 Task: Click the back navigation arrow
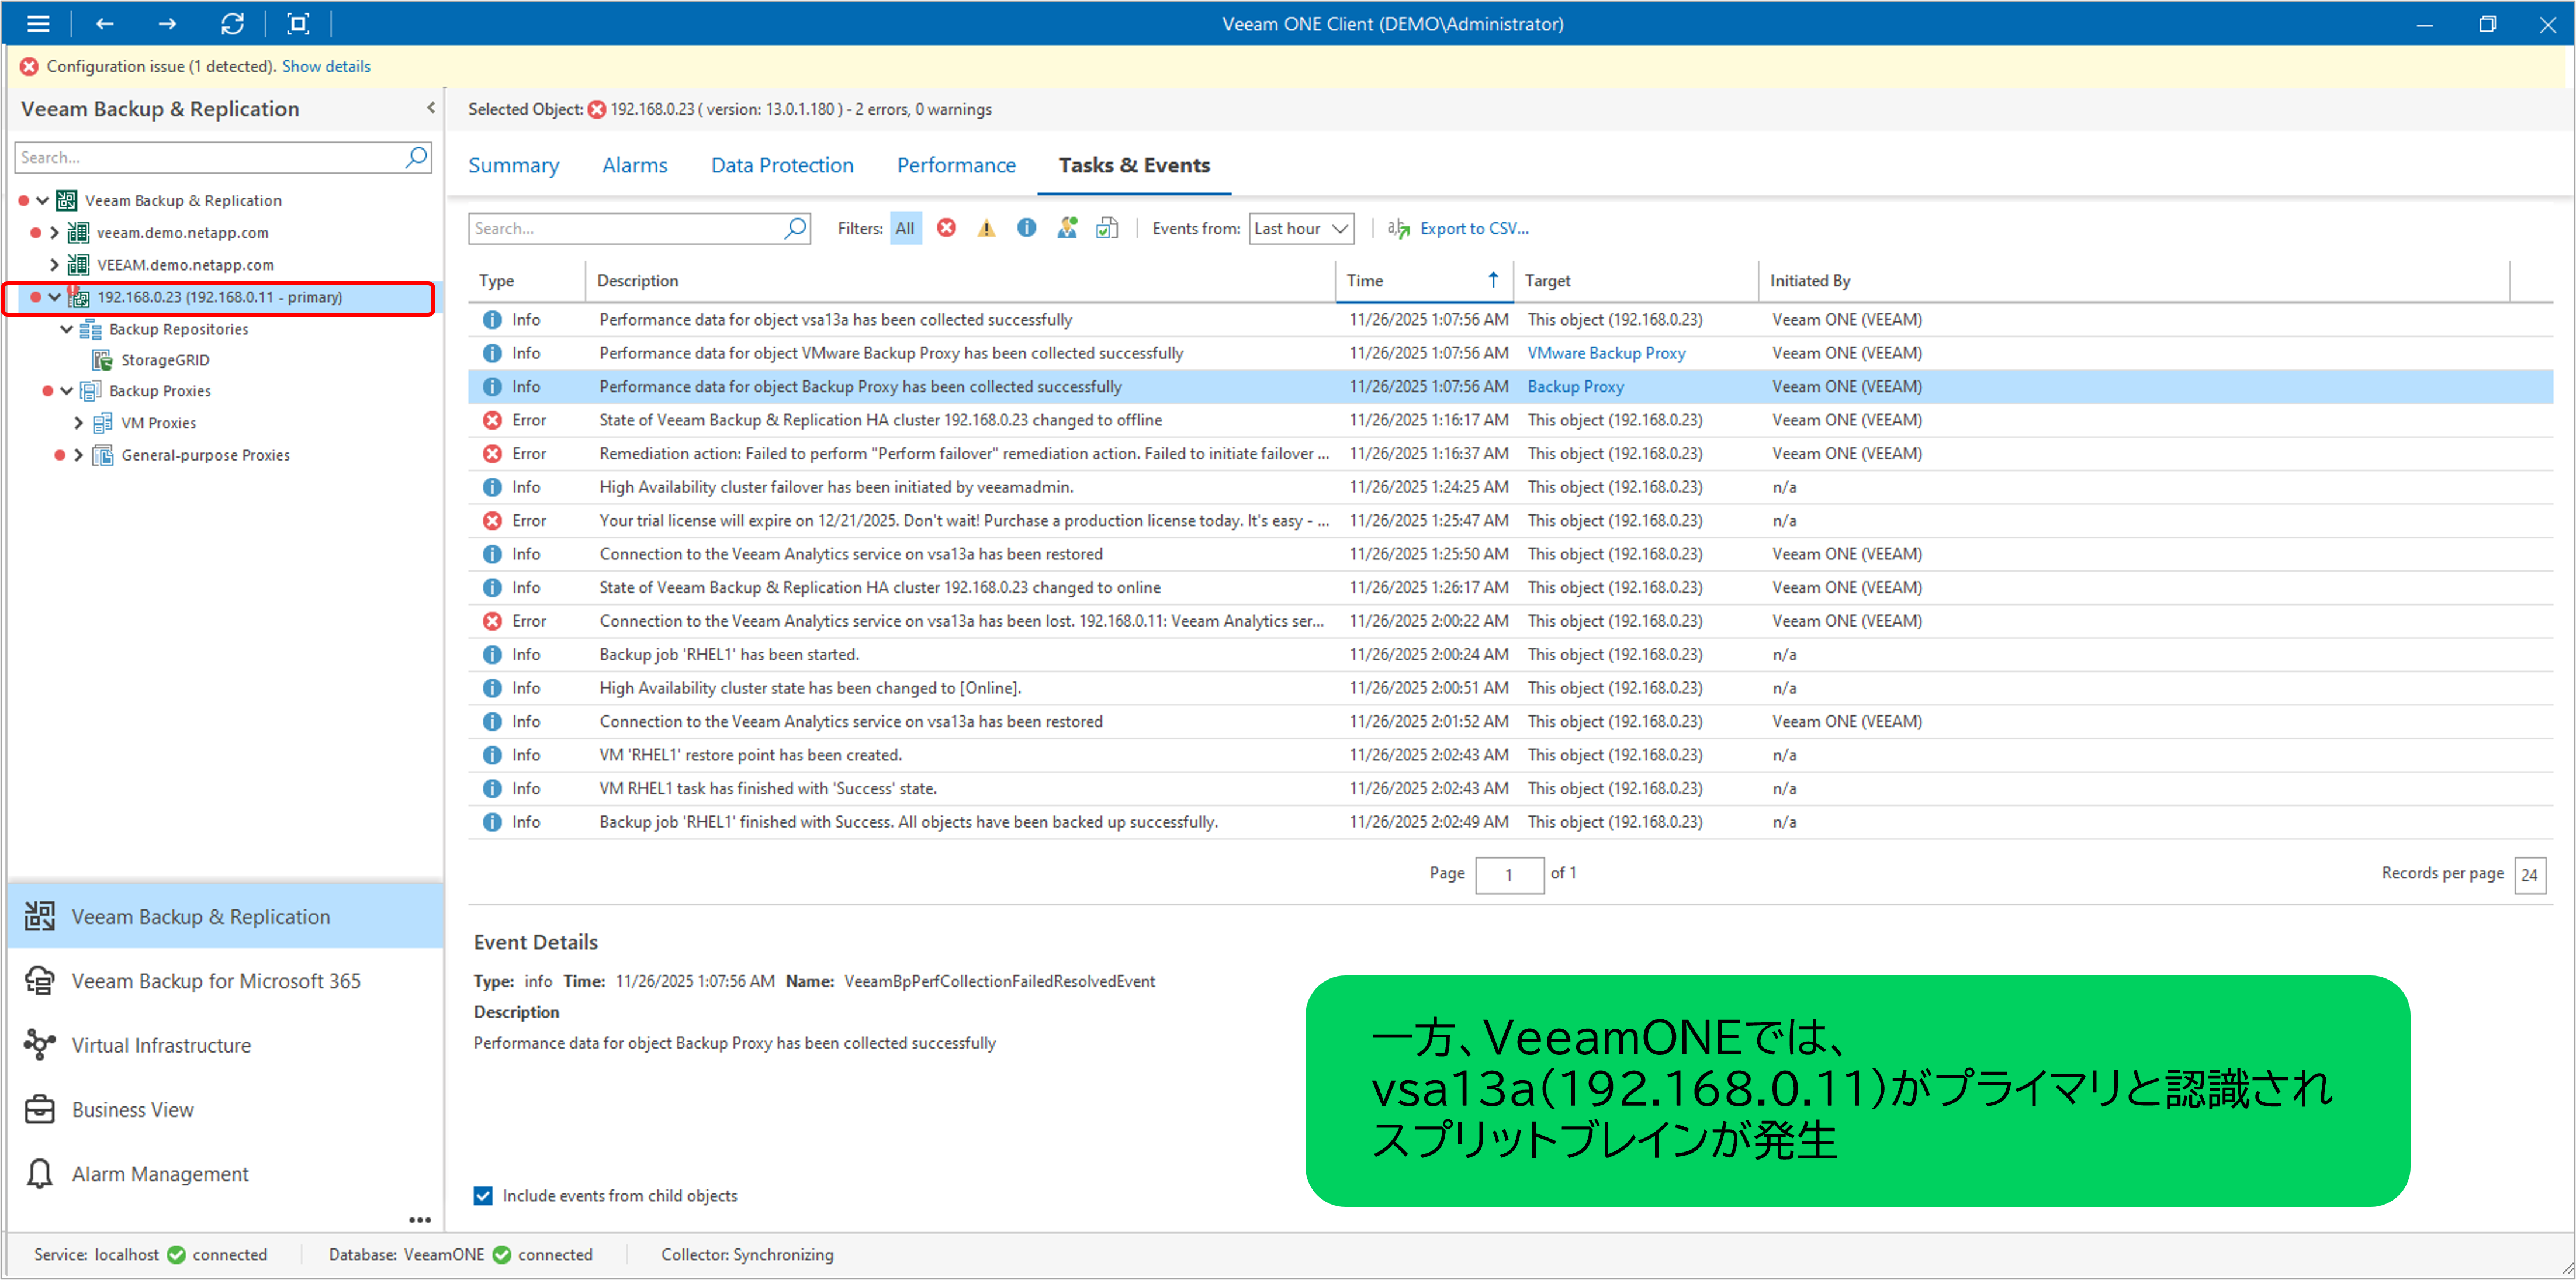tap(105, 24)
